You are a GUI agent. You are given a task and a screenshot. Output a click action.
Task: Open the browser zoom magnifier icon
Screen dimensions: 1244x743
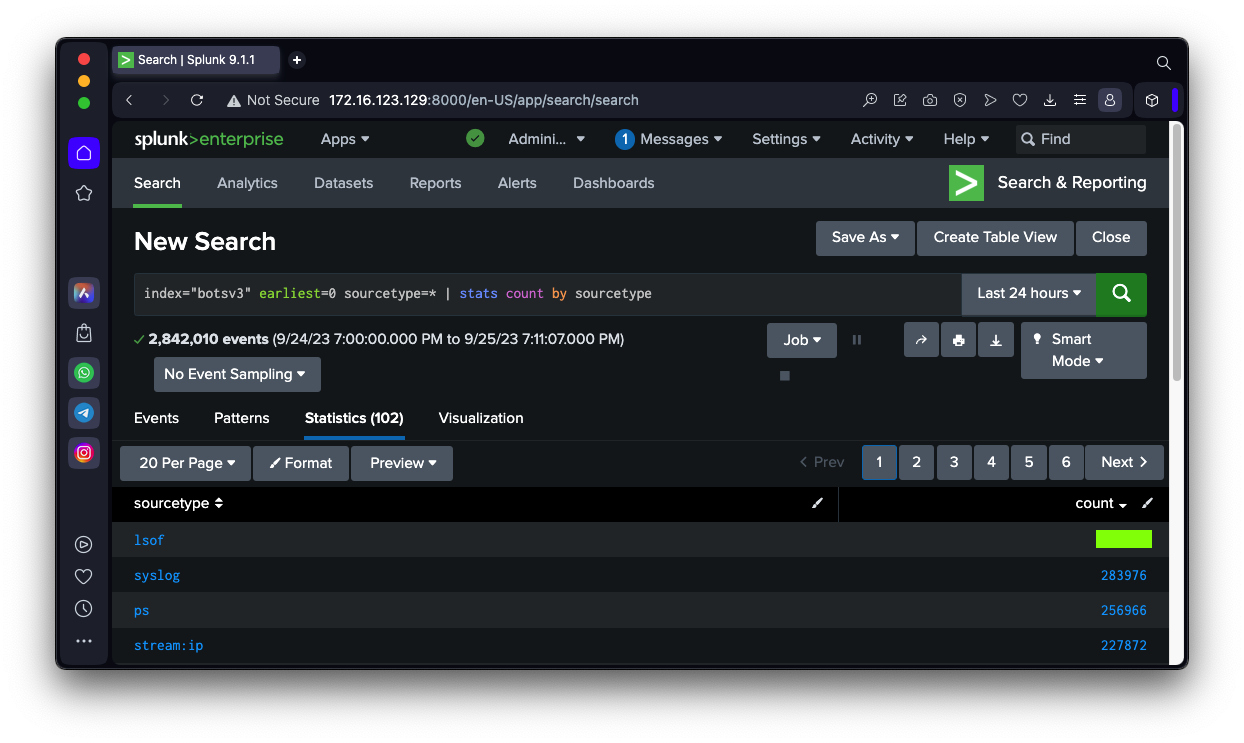(x=870, y=100)
